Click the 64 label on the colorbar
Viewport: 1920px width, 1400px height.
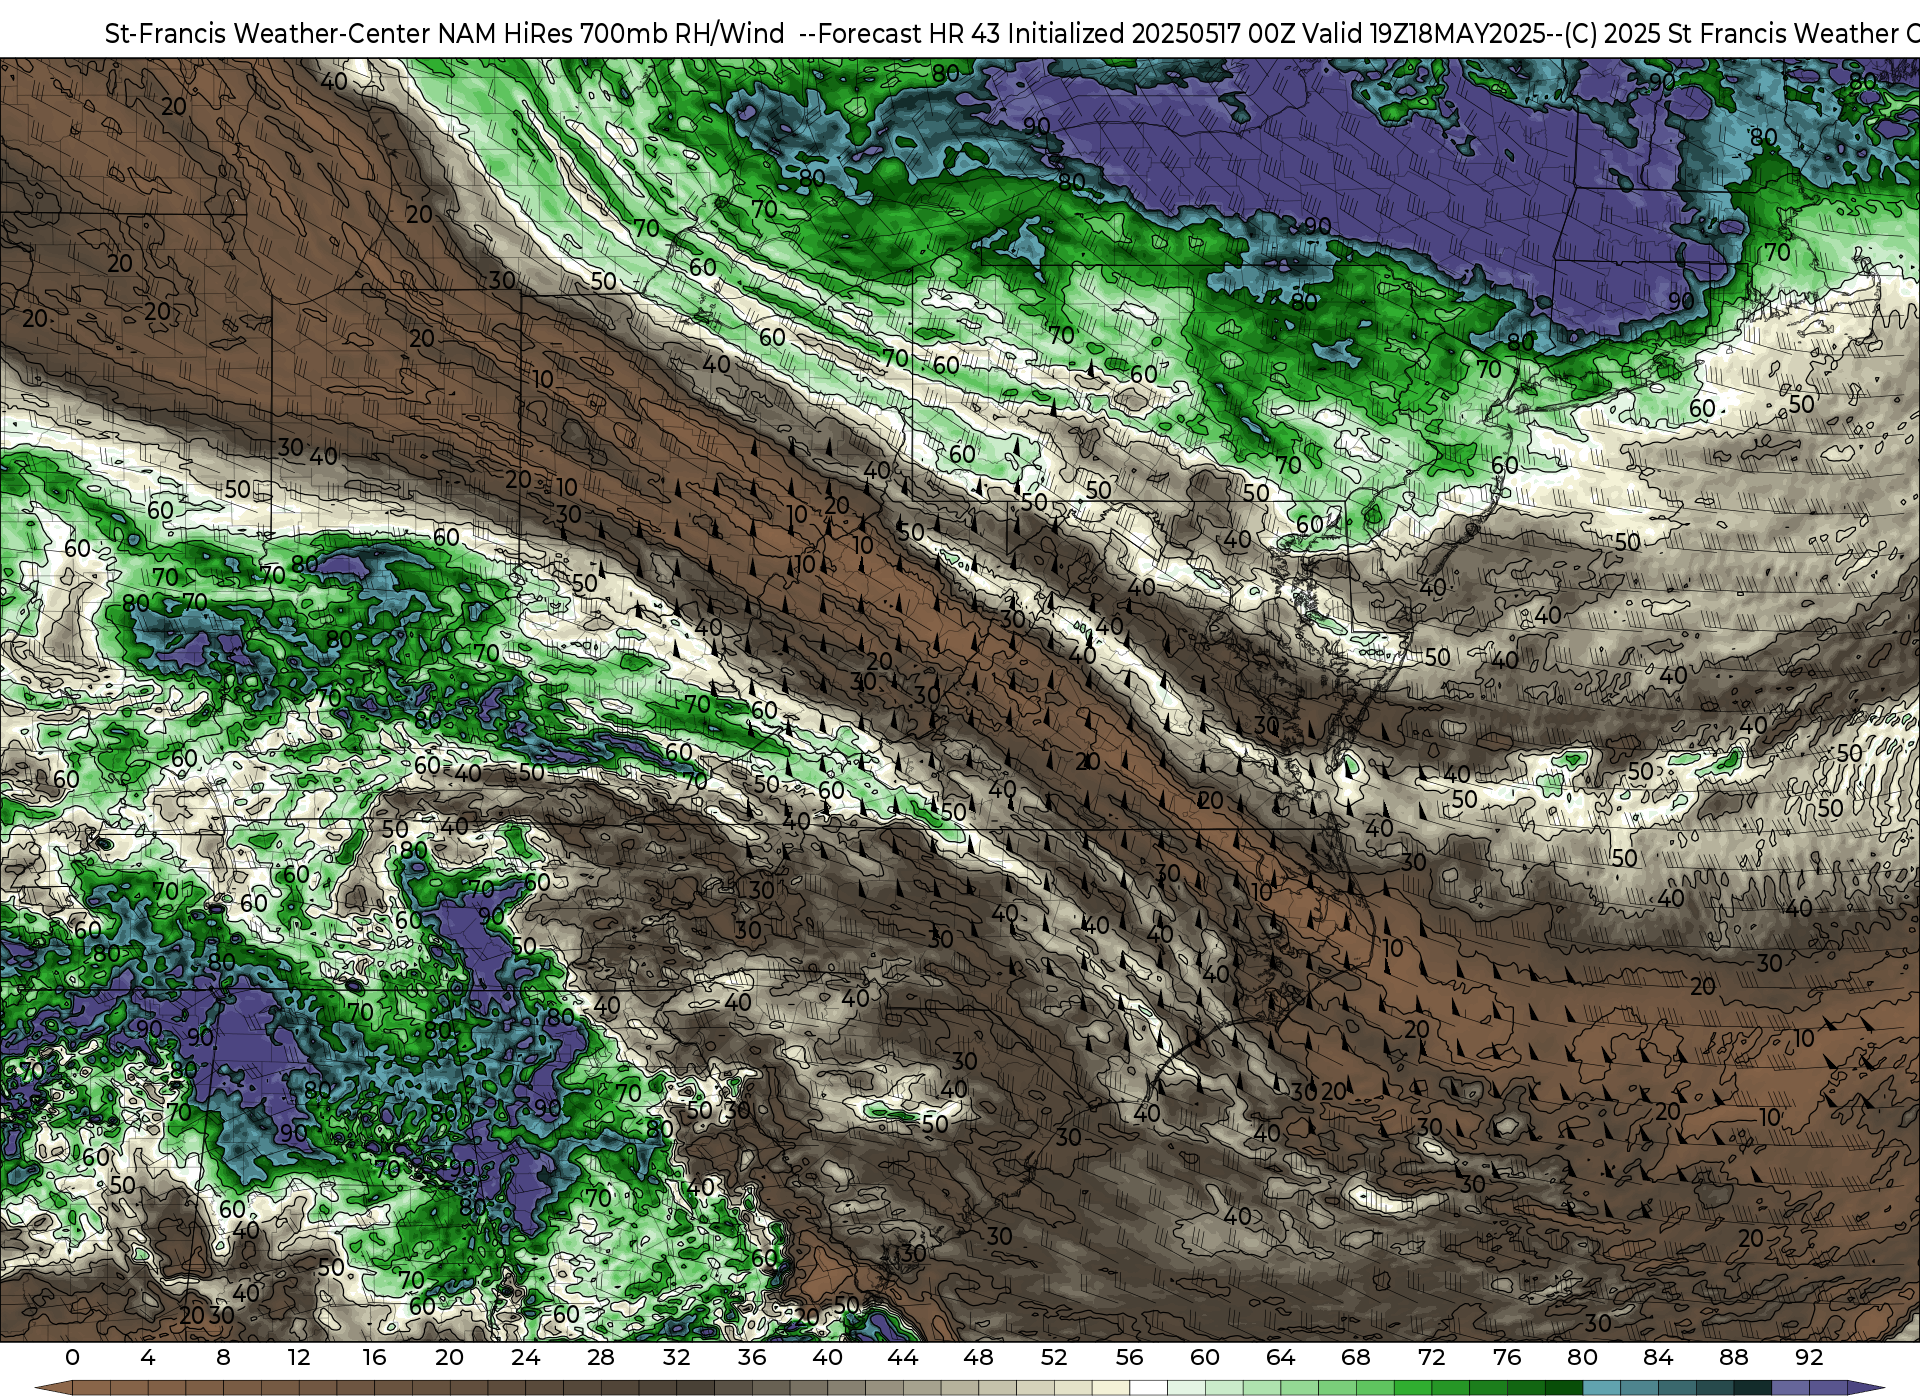1280,1357
